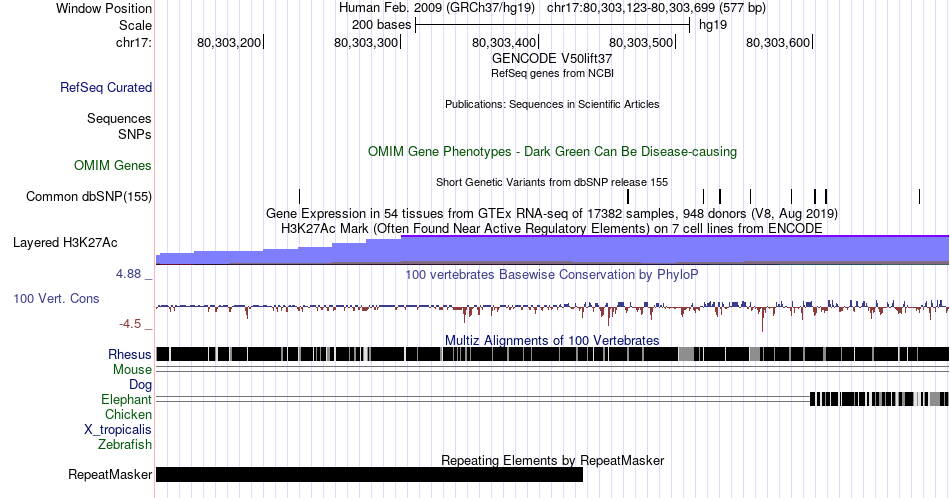
Task: Select the Zebrafish species label
Action: (125, 444)
